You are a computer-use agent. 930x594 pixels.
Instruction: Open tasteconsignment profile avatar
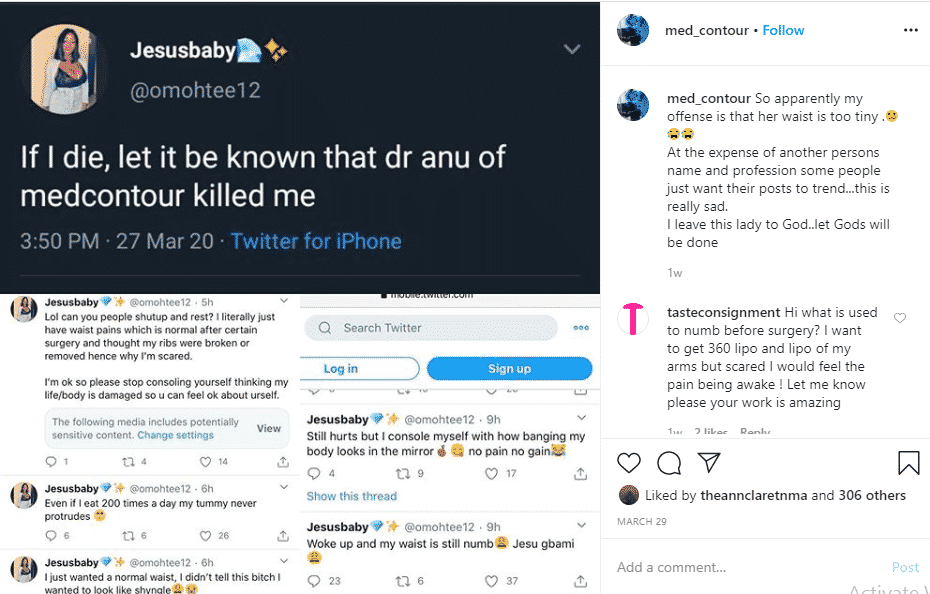pos(633,318)
